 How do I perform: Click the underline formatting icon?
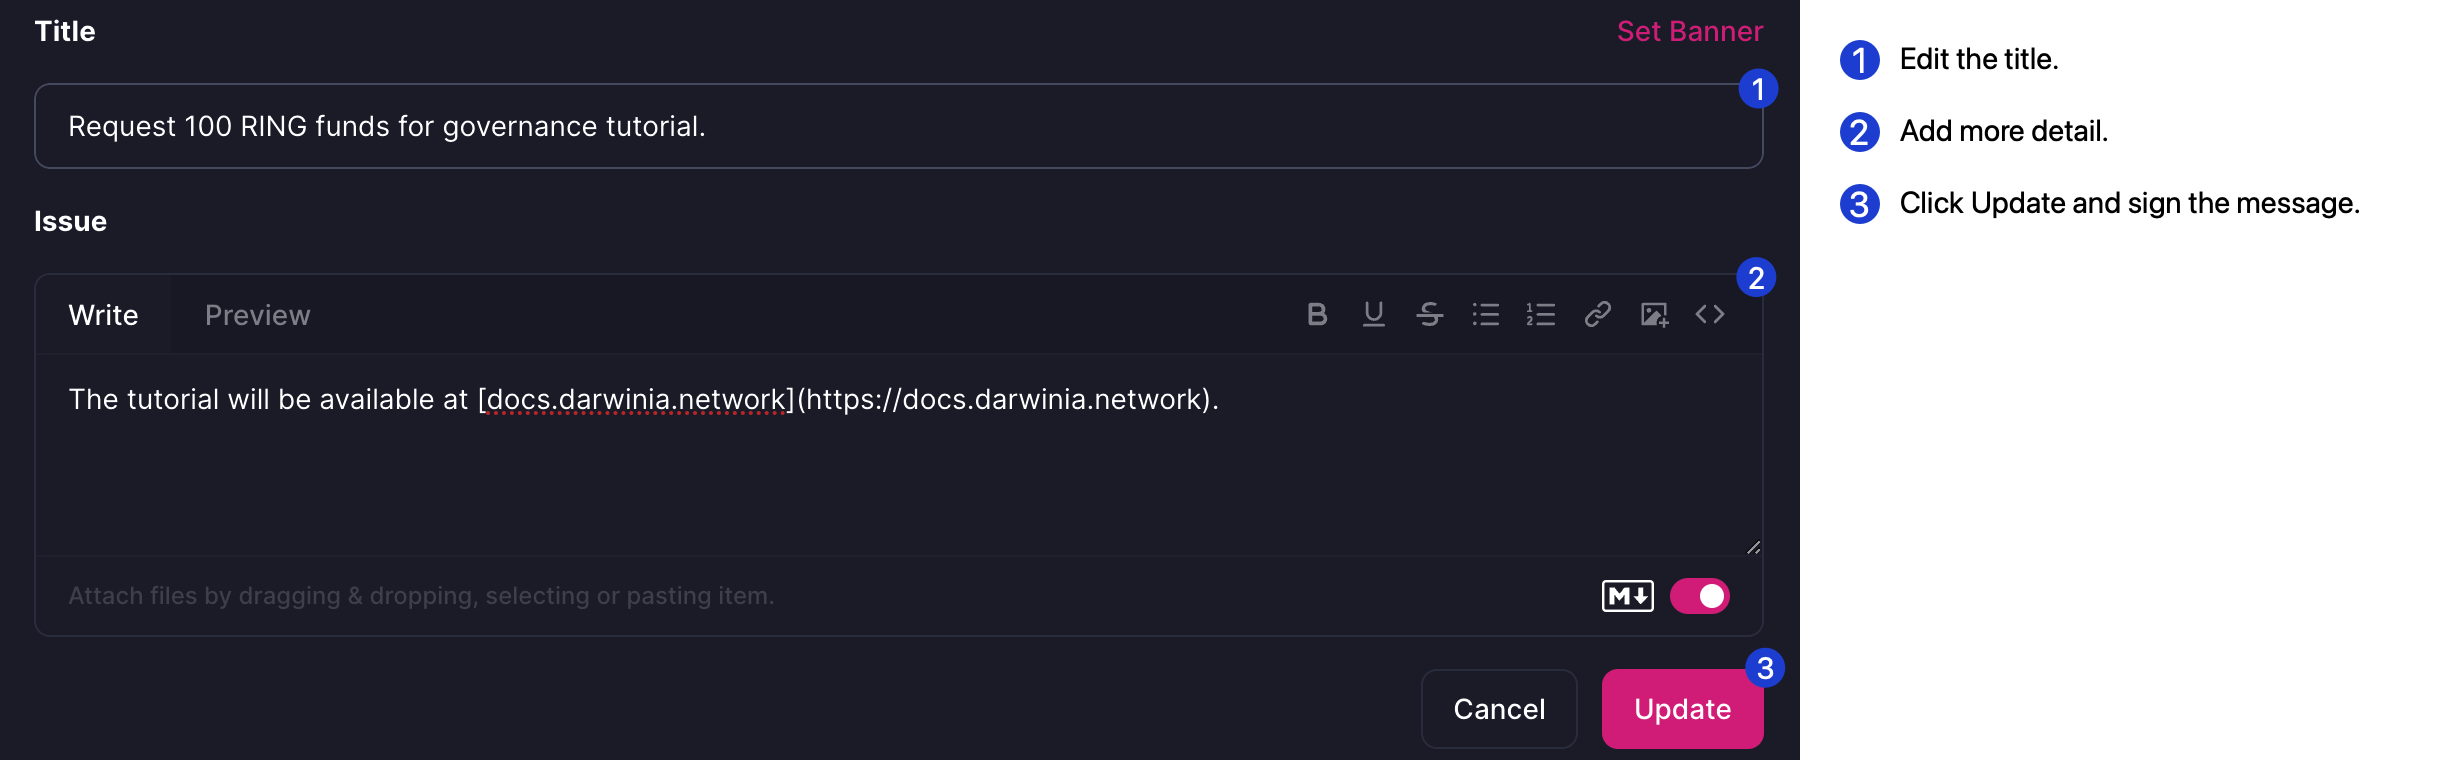coord(1373,315)
